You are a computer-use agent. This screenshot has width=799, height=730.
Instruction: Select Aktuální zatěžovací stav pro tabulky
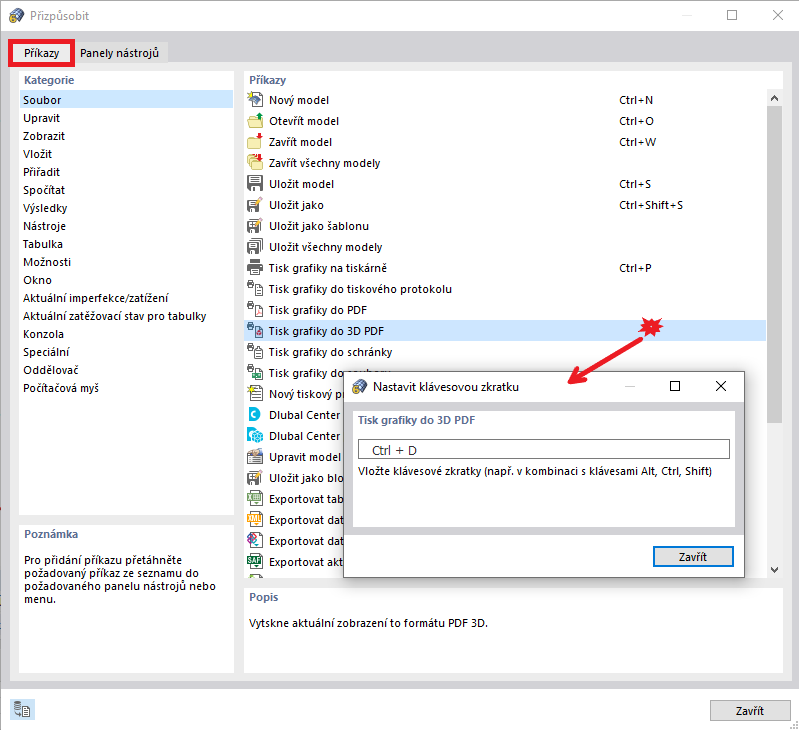(126, 316)
